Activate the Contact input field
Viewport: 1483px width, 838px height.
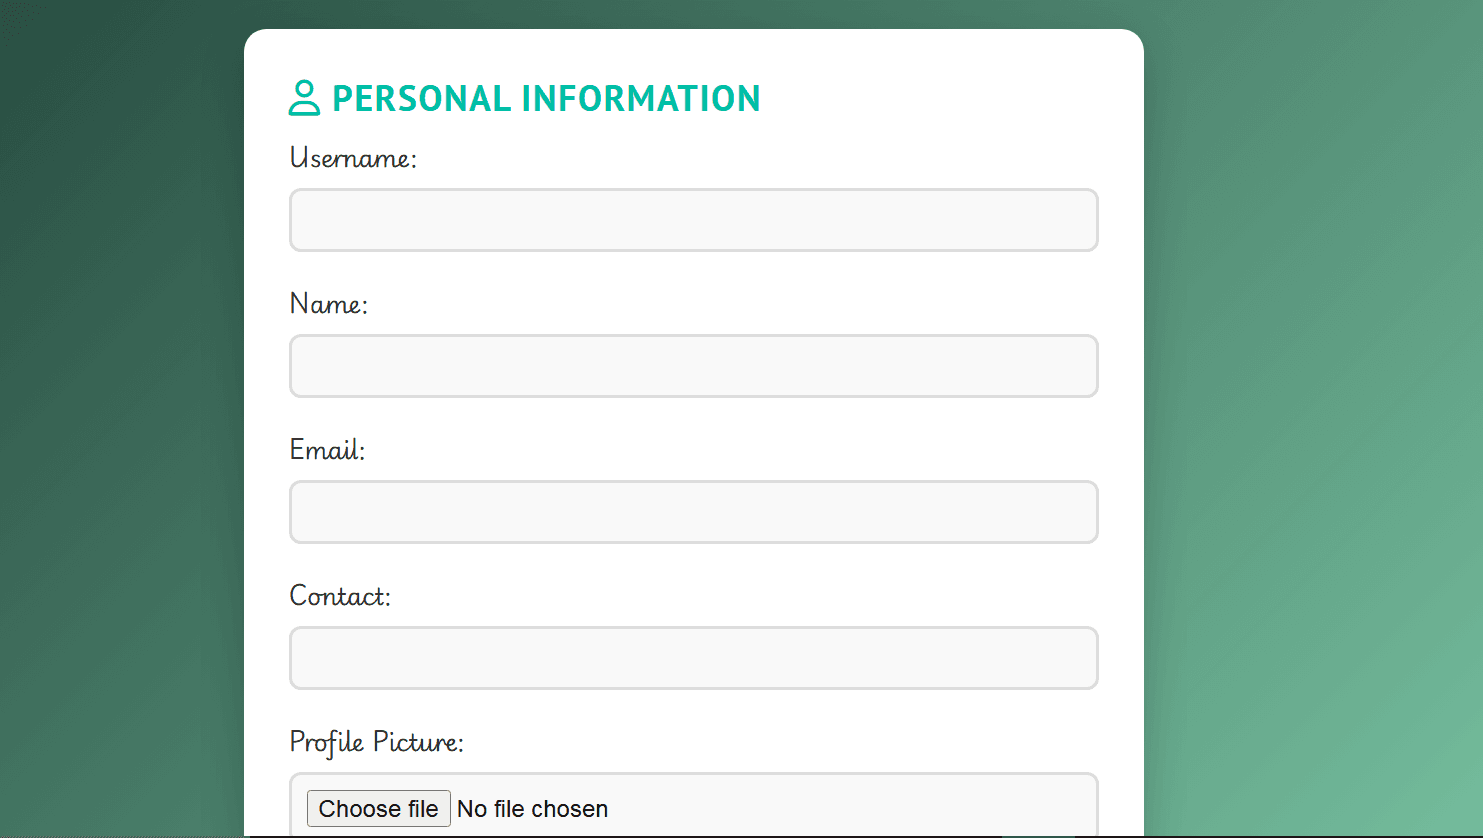click(x=693, y=658)
